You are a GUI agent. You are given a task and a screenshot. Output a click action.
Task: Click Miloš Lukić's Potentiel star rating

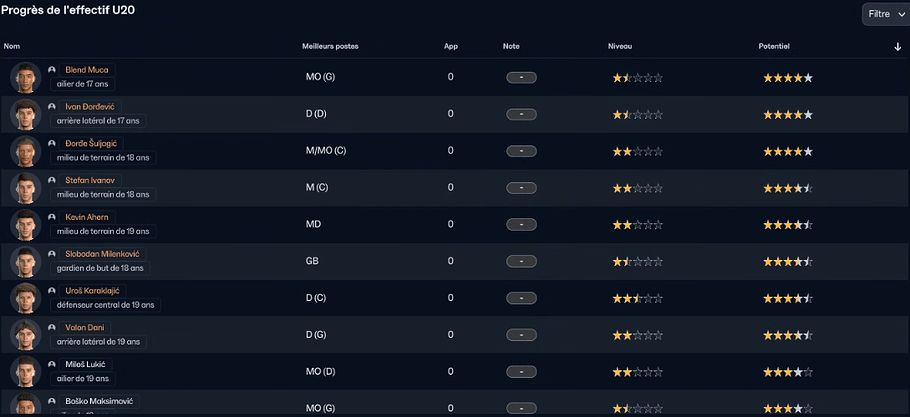pos(788,372)
